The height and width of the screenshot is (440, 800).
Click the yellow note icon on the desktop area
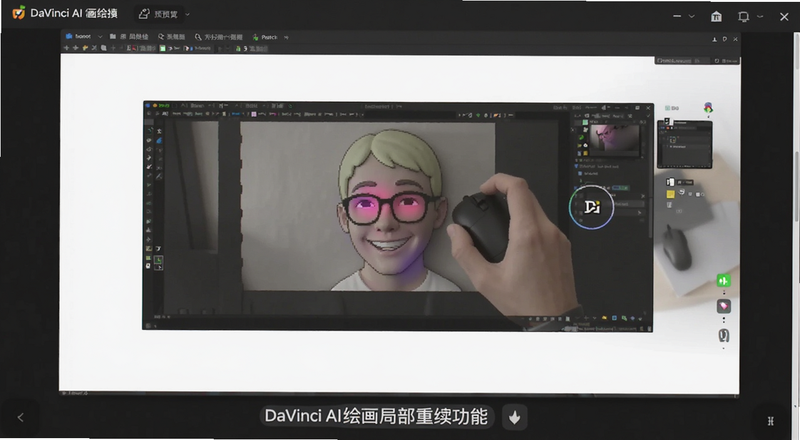[670, 194]
